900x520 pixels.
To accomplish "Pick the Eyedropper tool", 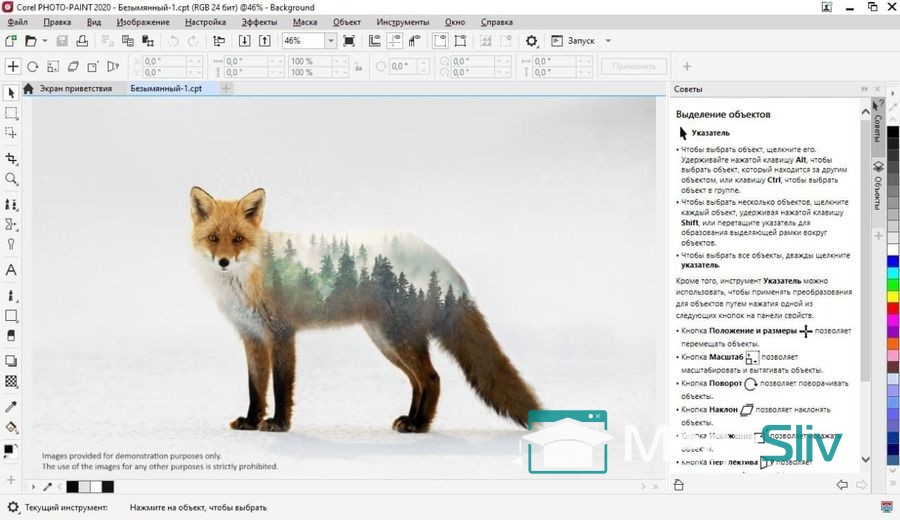I will [11, 407].
